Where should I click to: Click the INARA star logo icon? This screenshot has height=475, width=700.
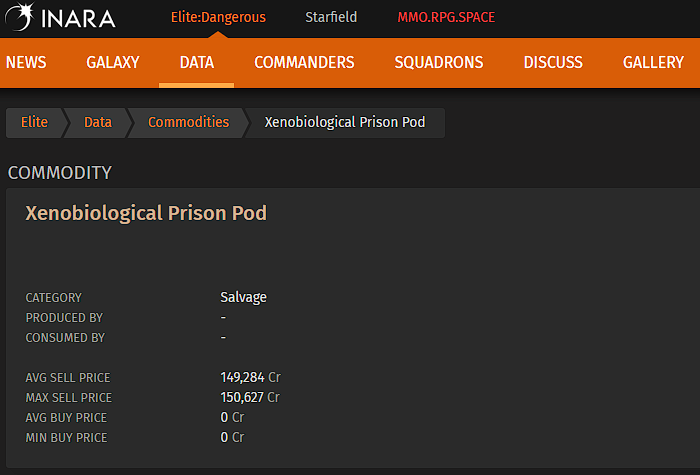pos(20,17)
